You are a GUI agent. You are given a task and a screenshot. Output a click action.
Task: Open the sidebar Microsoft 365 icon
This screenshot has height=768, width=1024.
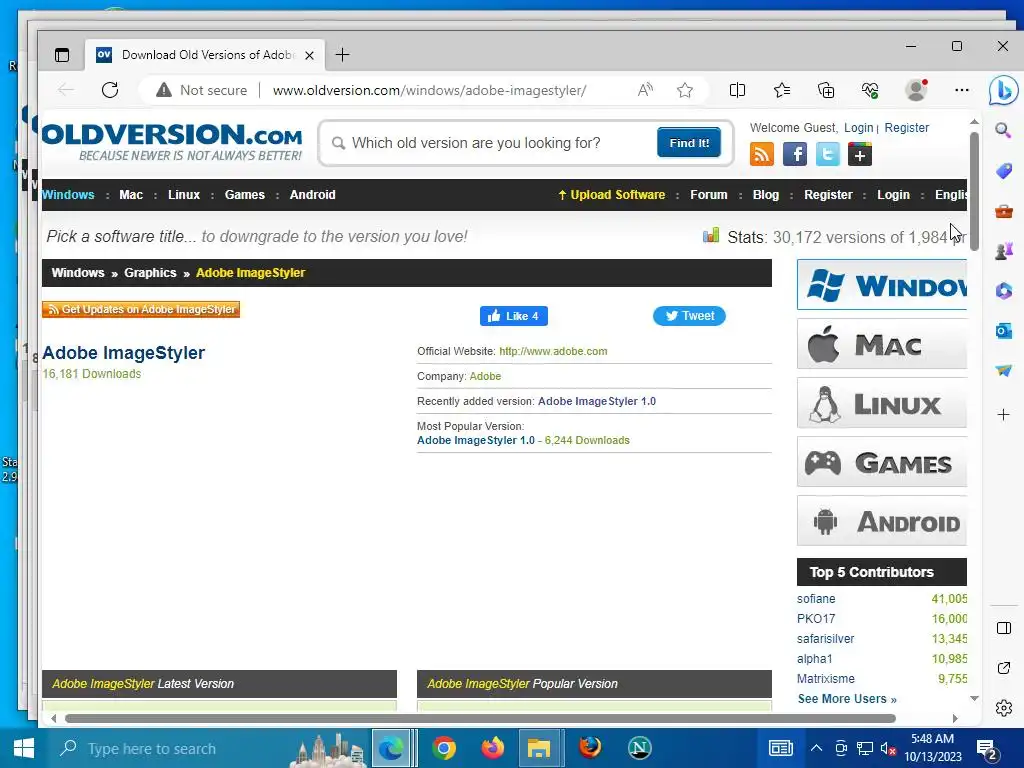(x=1004, y=291)
